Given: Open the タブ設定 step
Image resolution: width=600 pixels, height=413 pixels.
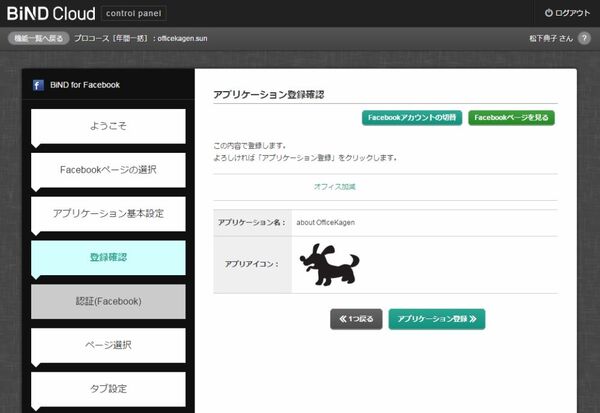Looking at the screenshot, I should point(108,389).
